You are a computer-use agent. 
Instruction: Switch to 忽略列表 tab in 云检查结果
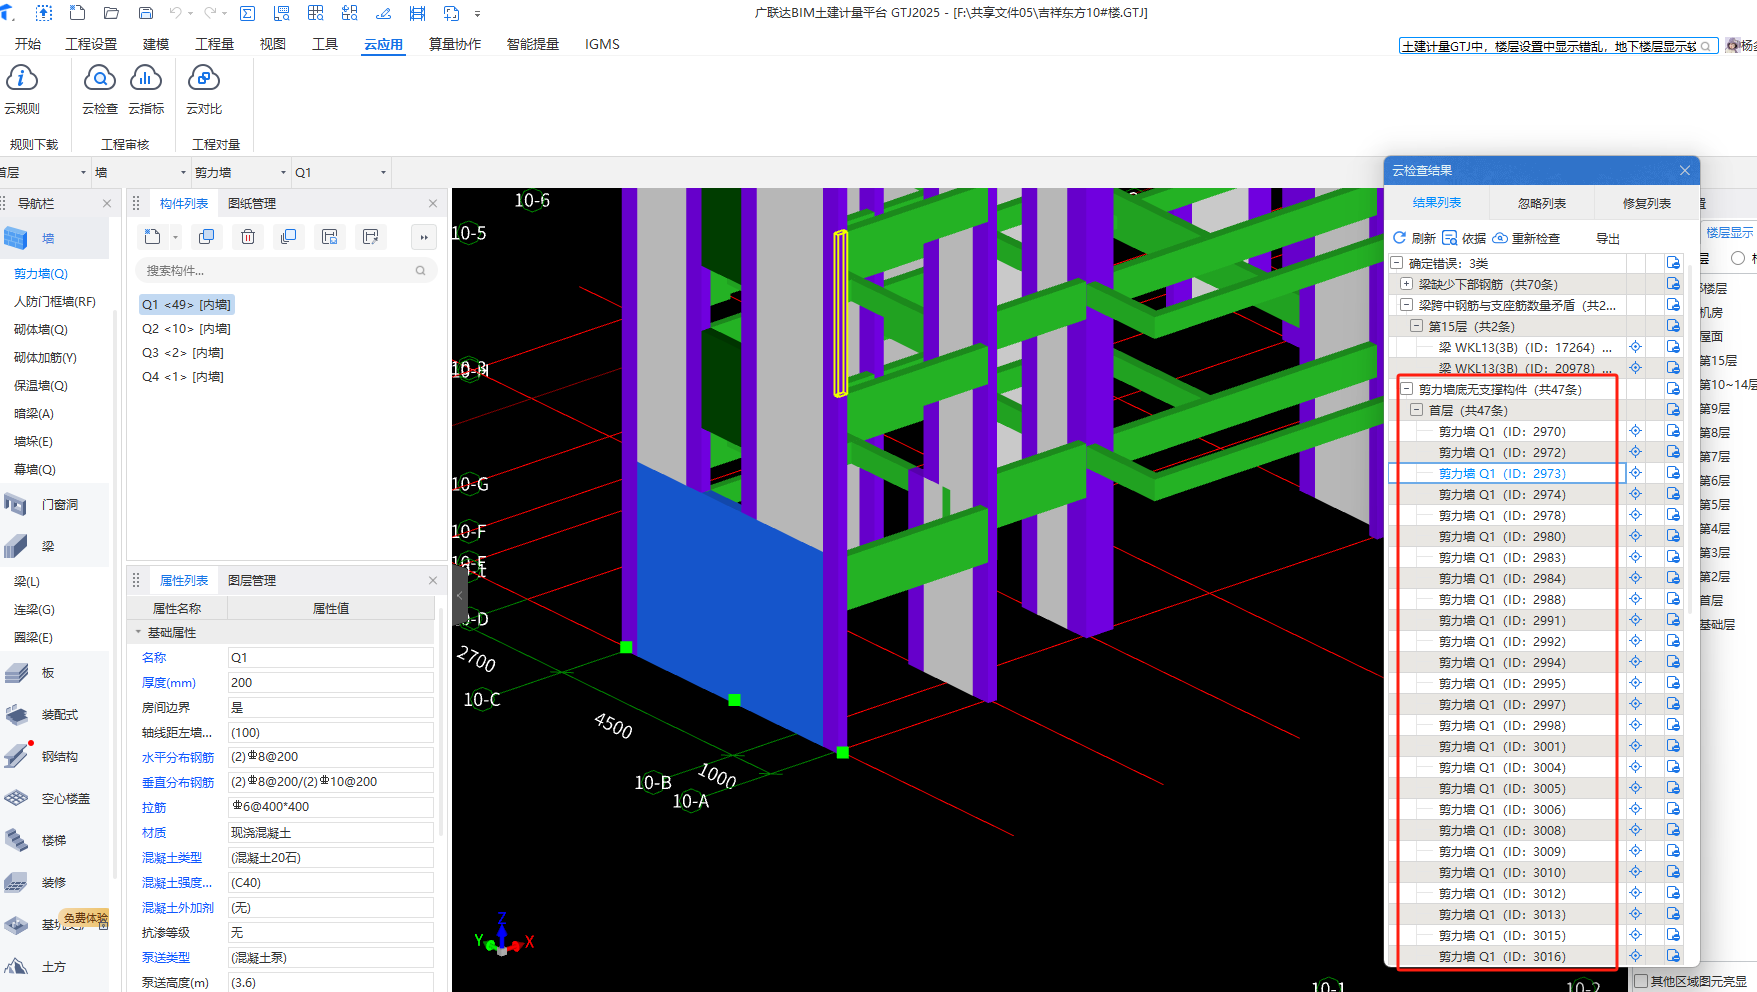[x=1542, y=203]
